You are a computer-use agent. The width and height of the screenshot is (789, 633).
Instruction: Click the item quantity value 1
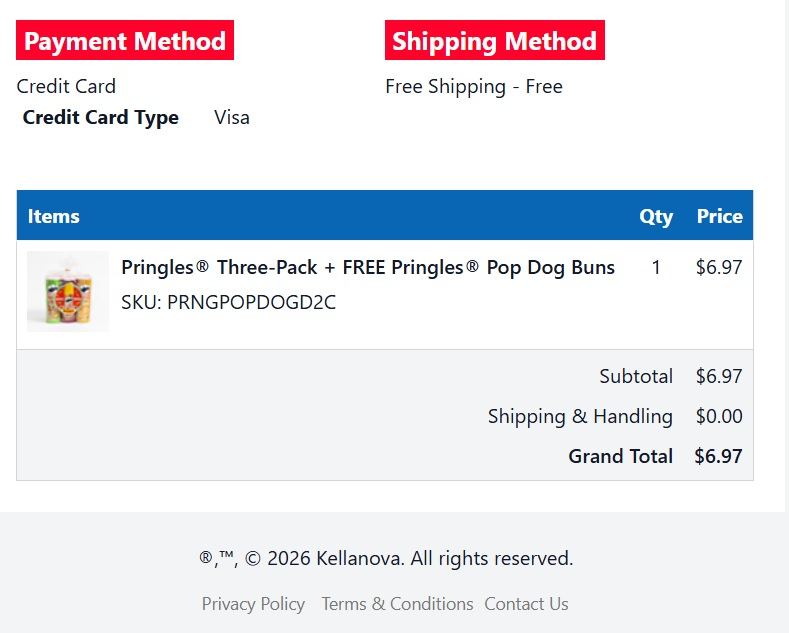tap(656, 267)
